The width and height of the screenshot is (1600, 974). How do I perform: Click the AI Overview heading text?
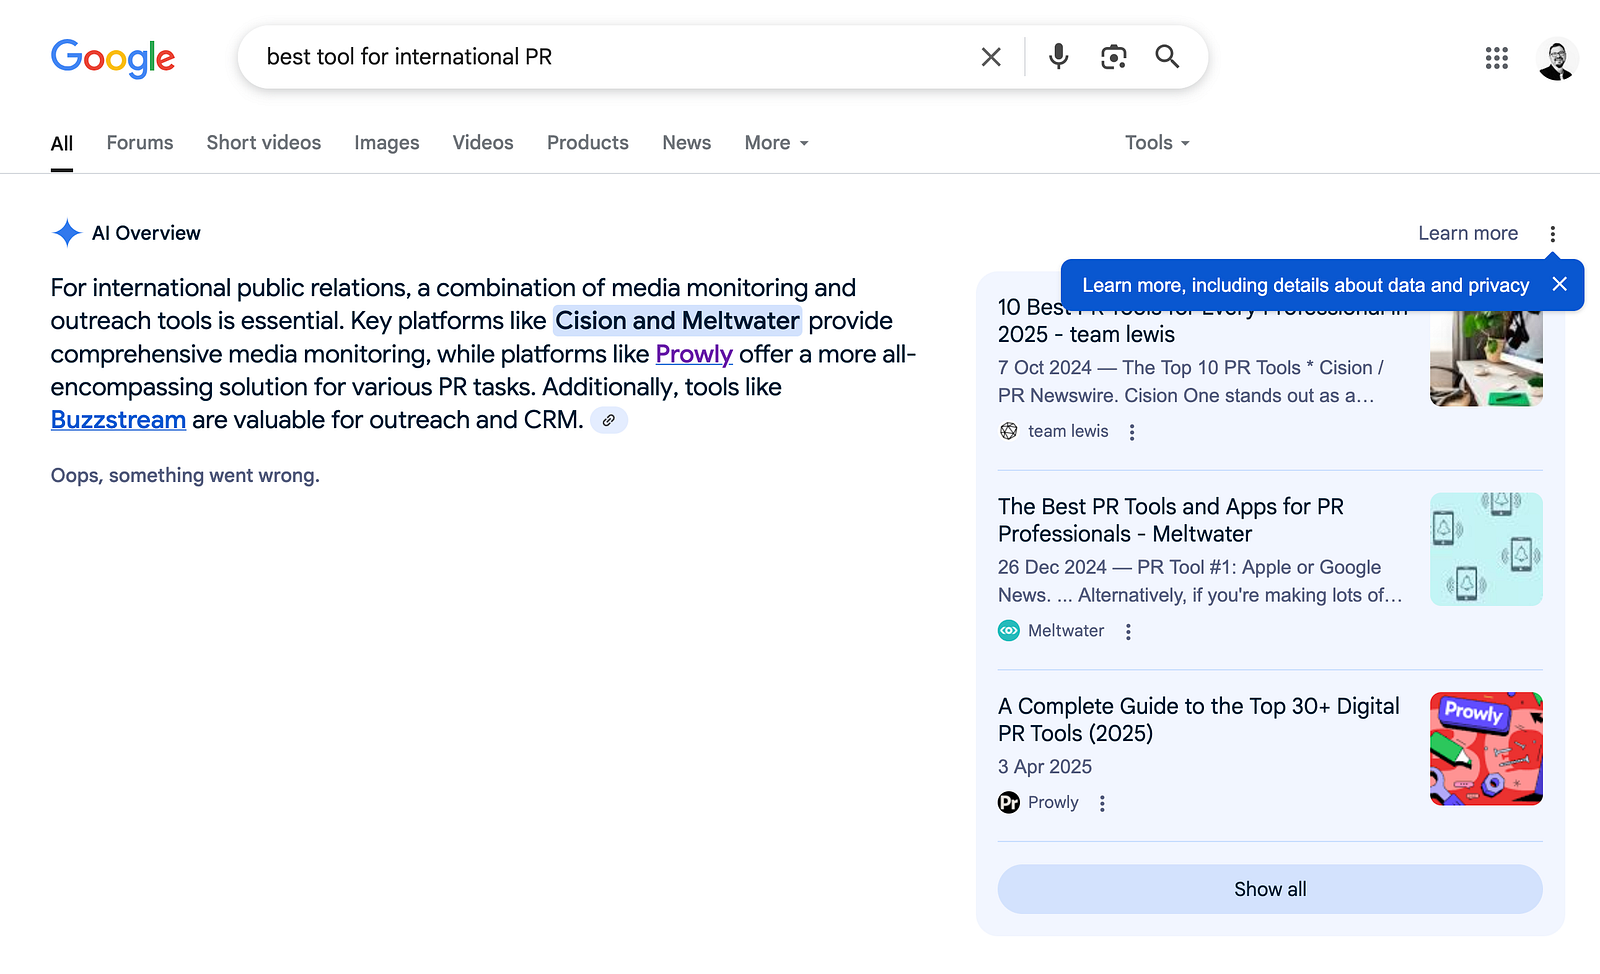tap(146, 233)
